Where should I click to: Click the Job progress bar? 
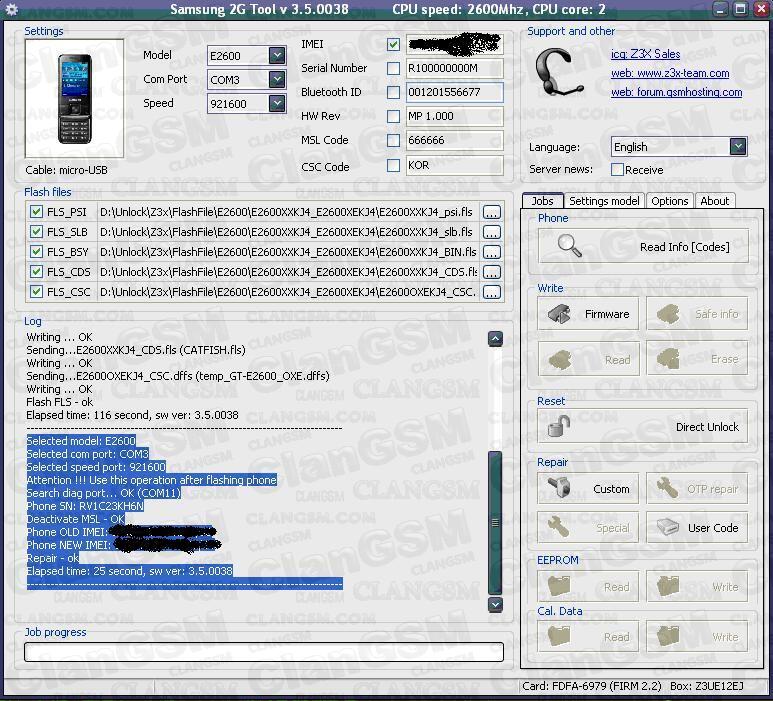[264, 652]
